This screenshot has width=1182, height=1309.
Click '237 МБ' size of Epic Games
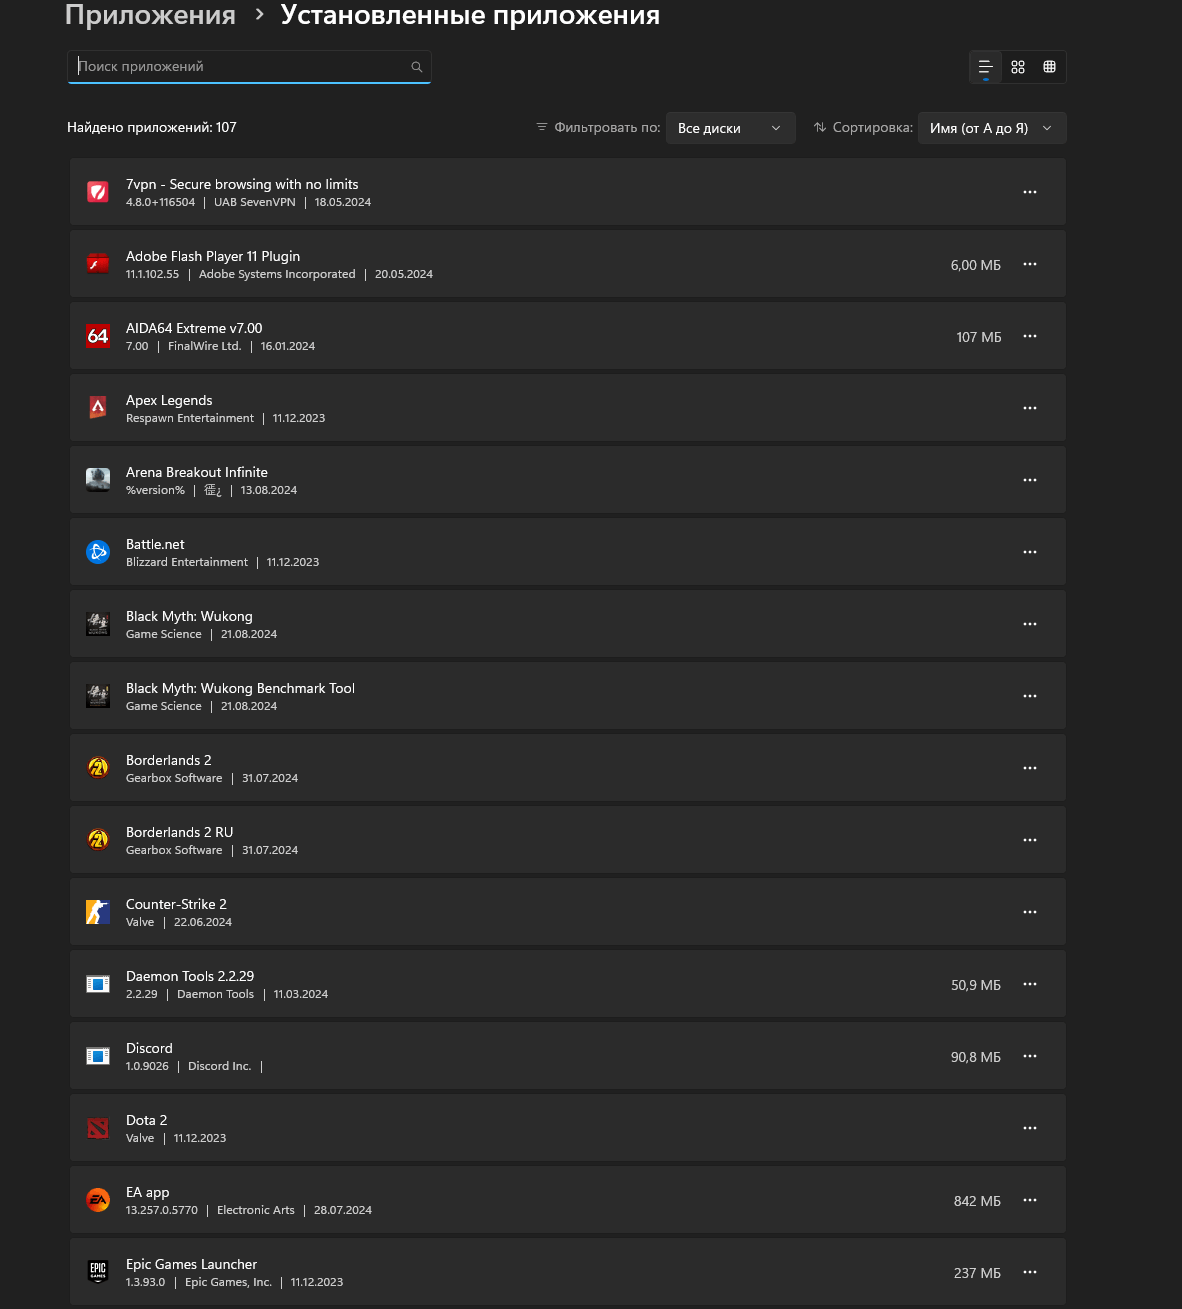pyautogui.click(x=977, y=1273)
